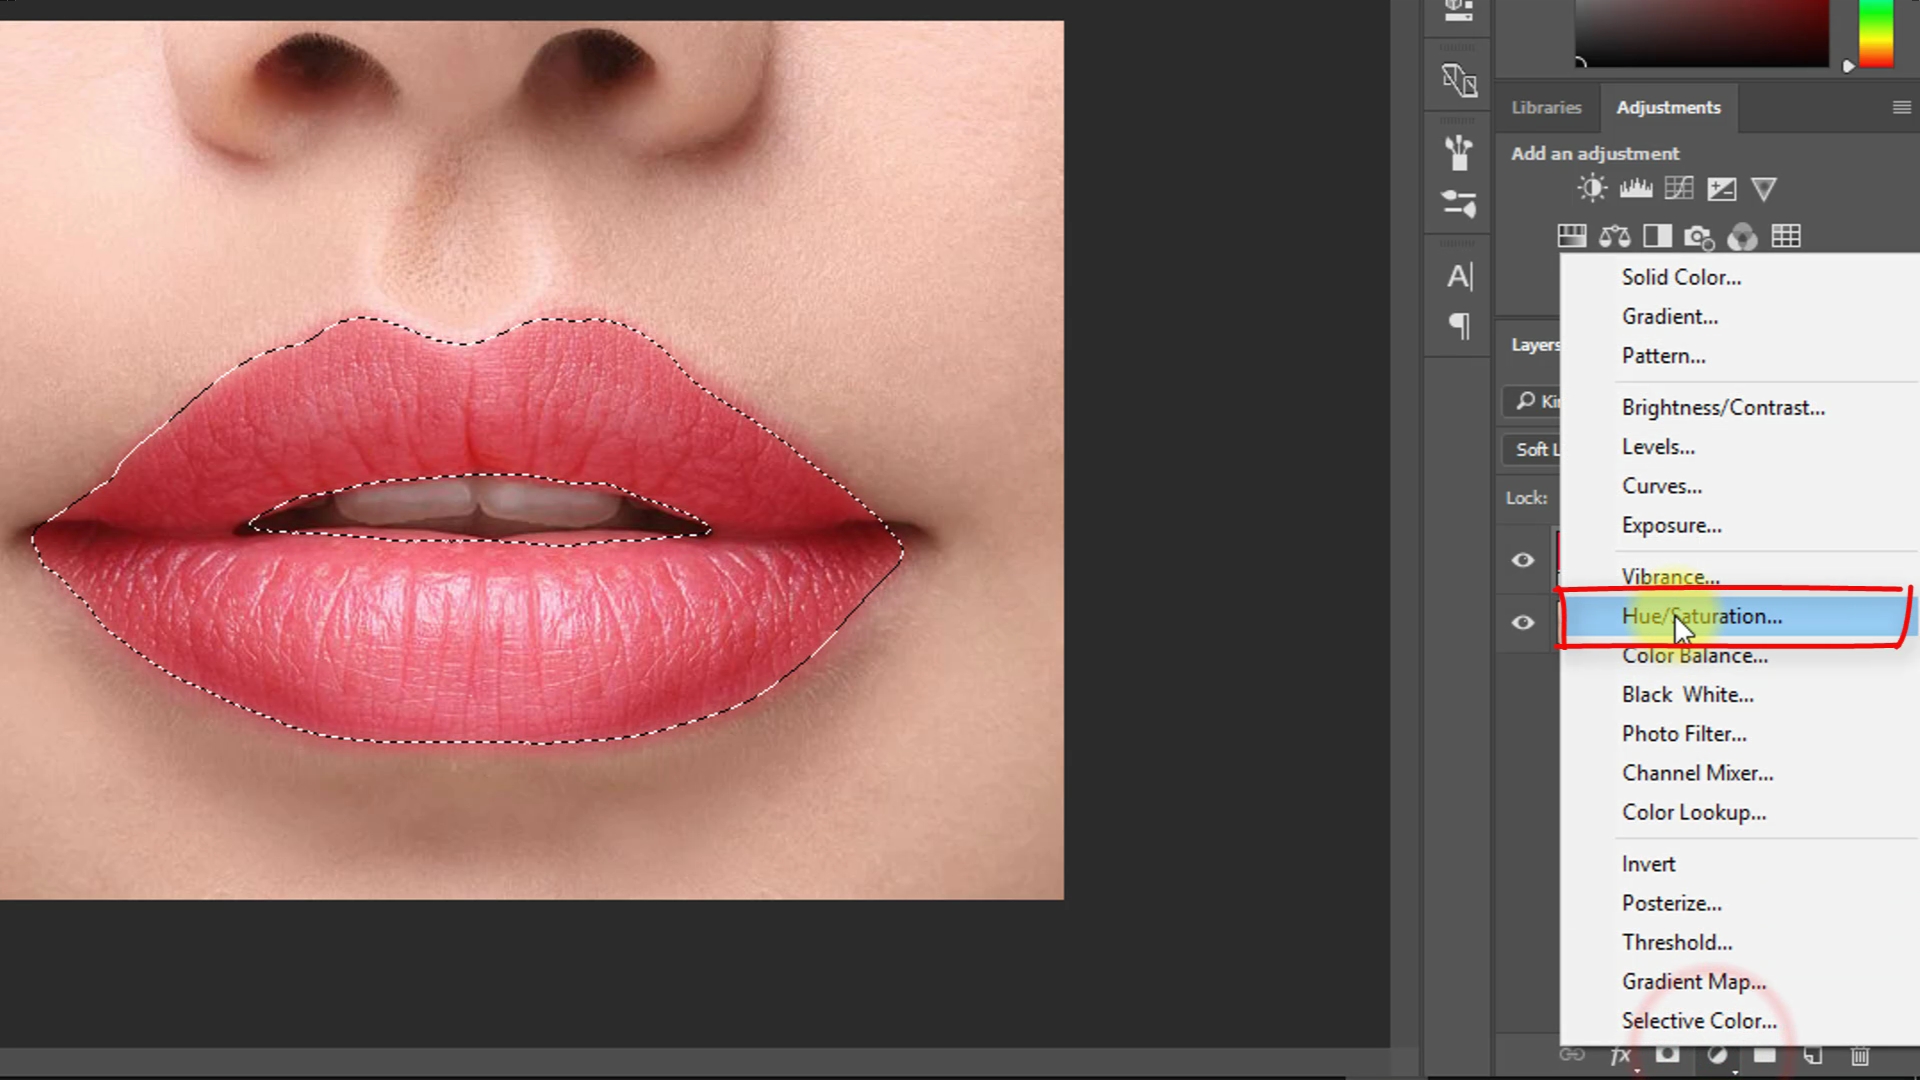The image size is (1920, 1080).
Task: Hide the bottom layer with its eye icon
Action: click(x=1522, y=622)
